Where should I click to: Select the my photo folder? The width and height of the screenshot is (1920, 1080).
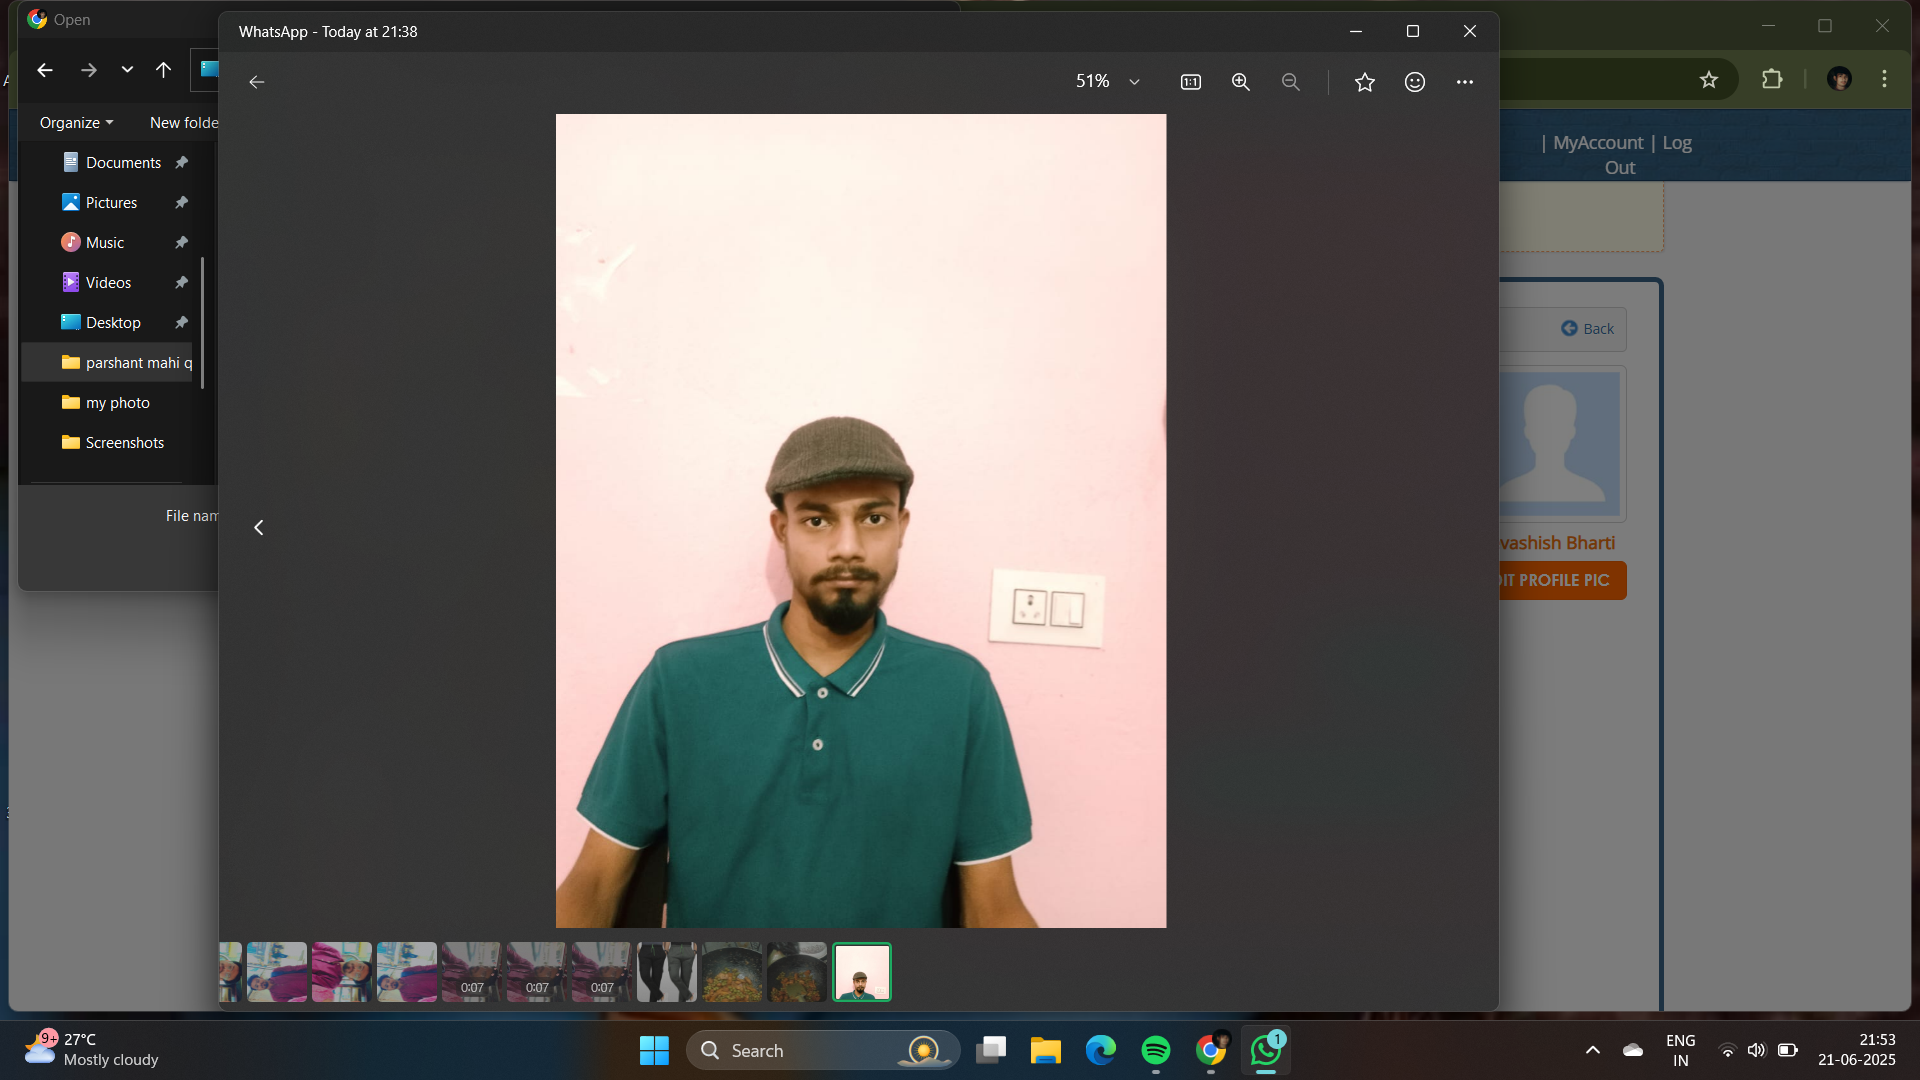coord(118,402)
